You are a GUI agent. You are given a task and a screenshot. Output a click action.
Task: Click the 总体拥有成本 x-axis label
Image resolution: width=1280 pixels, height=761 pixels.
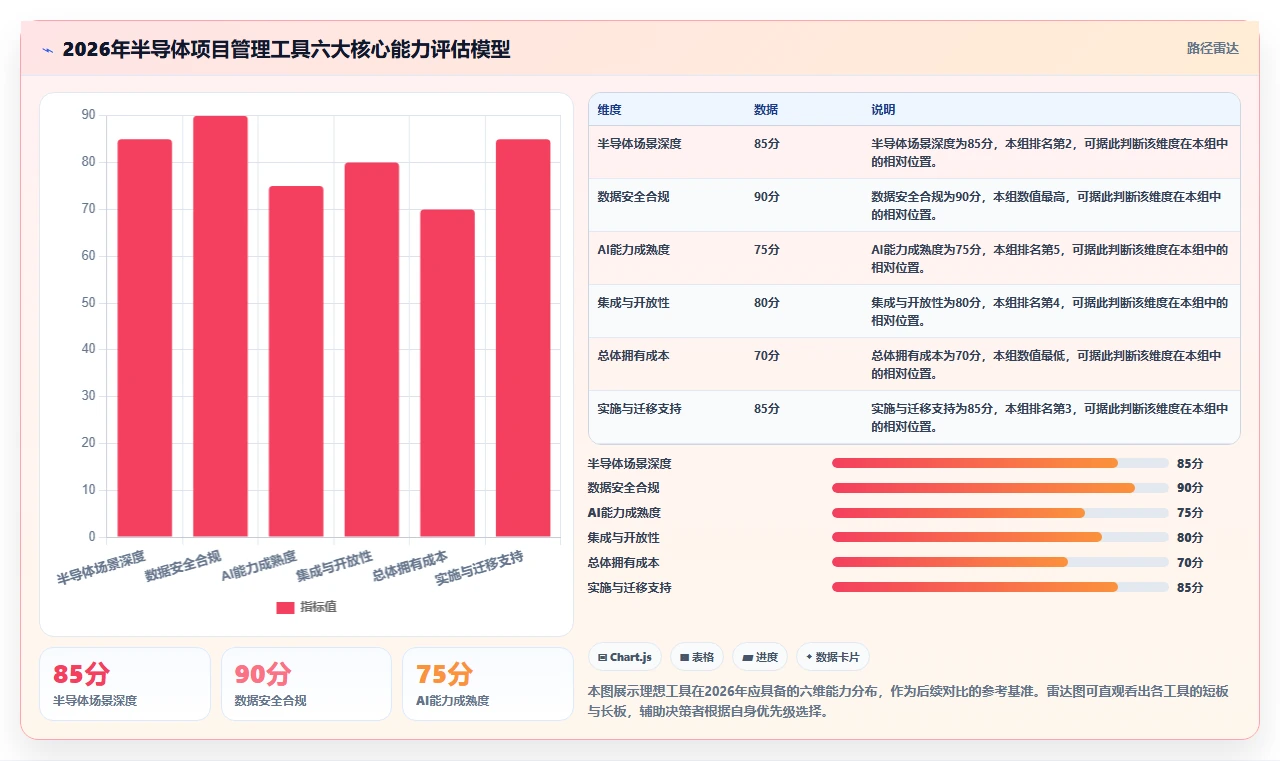click(x=410, y=566)
